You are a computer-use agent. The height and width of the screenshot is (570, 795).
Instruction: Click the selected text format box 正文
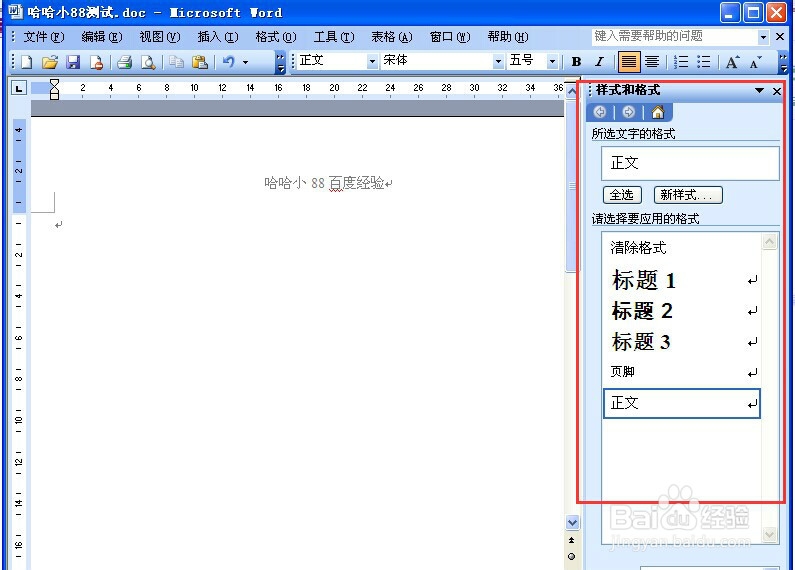click(690, 163)
